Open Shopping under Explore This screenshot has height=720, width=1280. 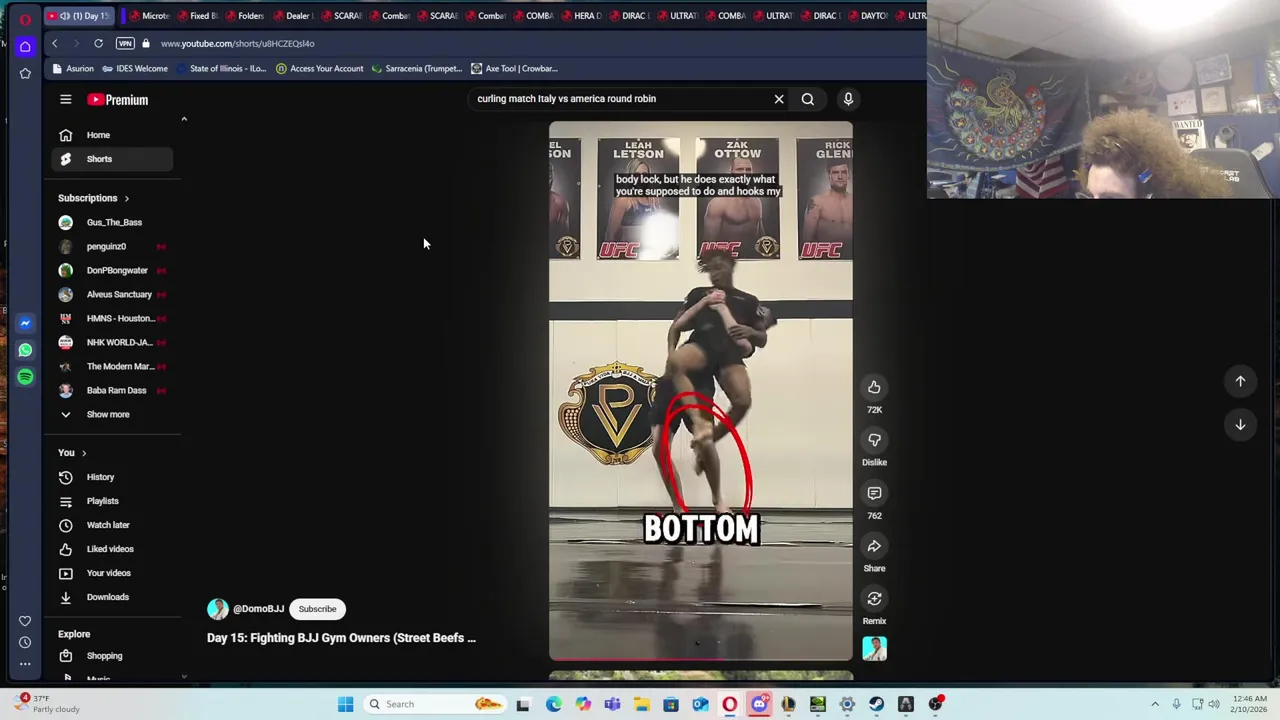click(111, 656)
